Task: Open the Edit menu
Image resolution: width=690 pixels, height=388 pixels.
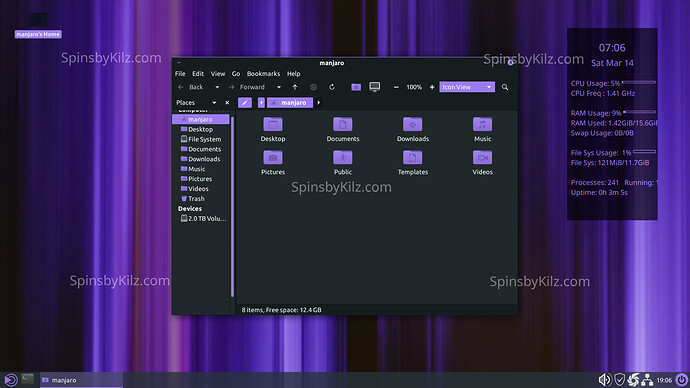Action: [x=198, y=73]
